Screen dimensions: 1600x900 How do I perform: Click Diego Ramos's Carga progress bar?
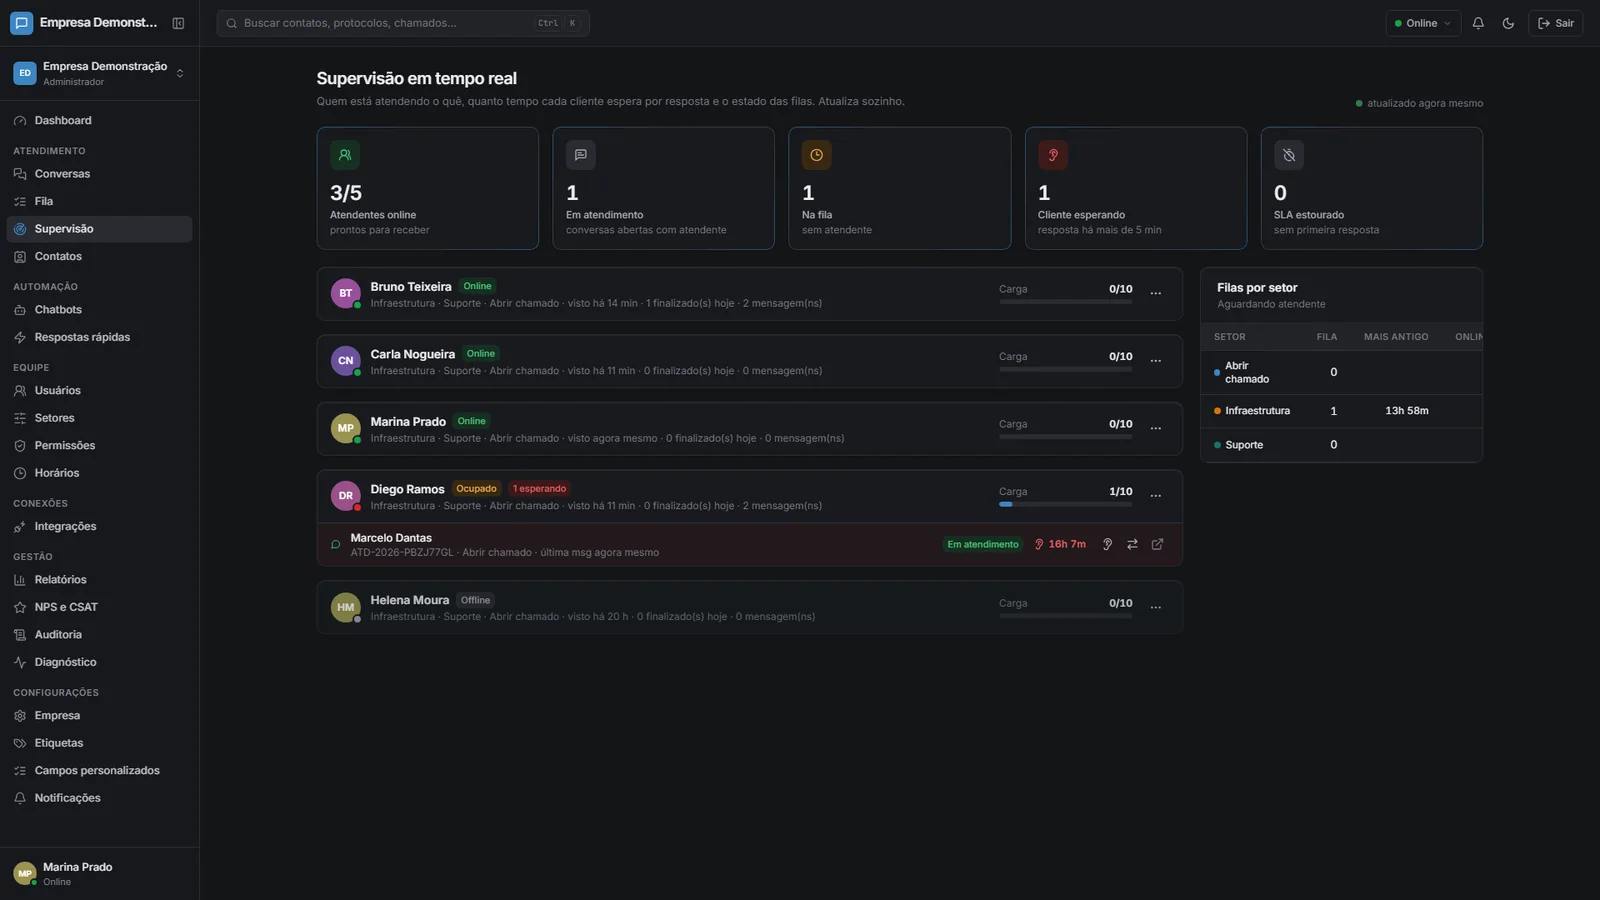1066,504
